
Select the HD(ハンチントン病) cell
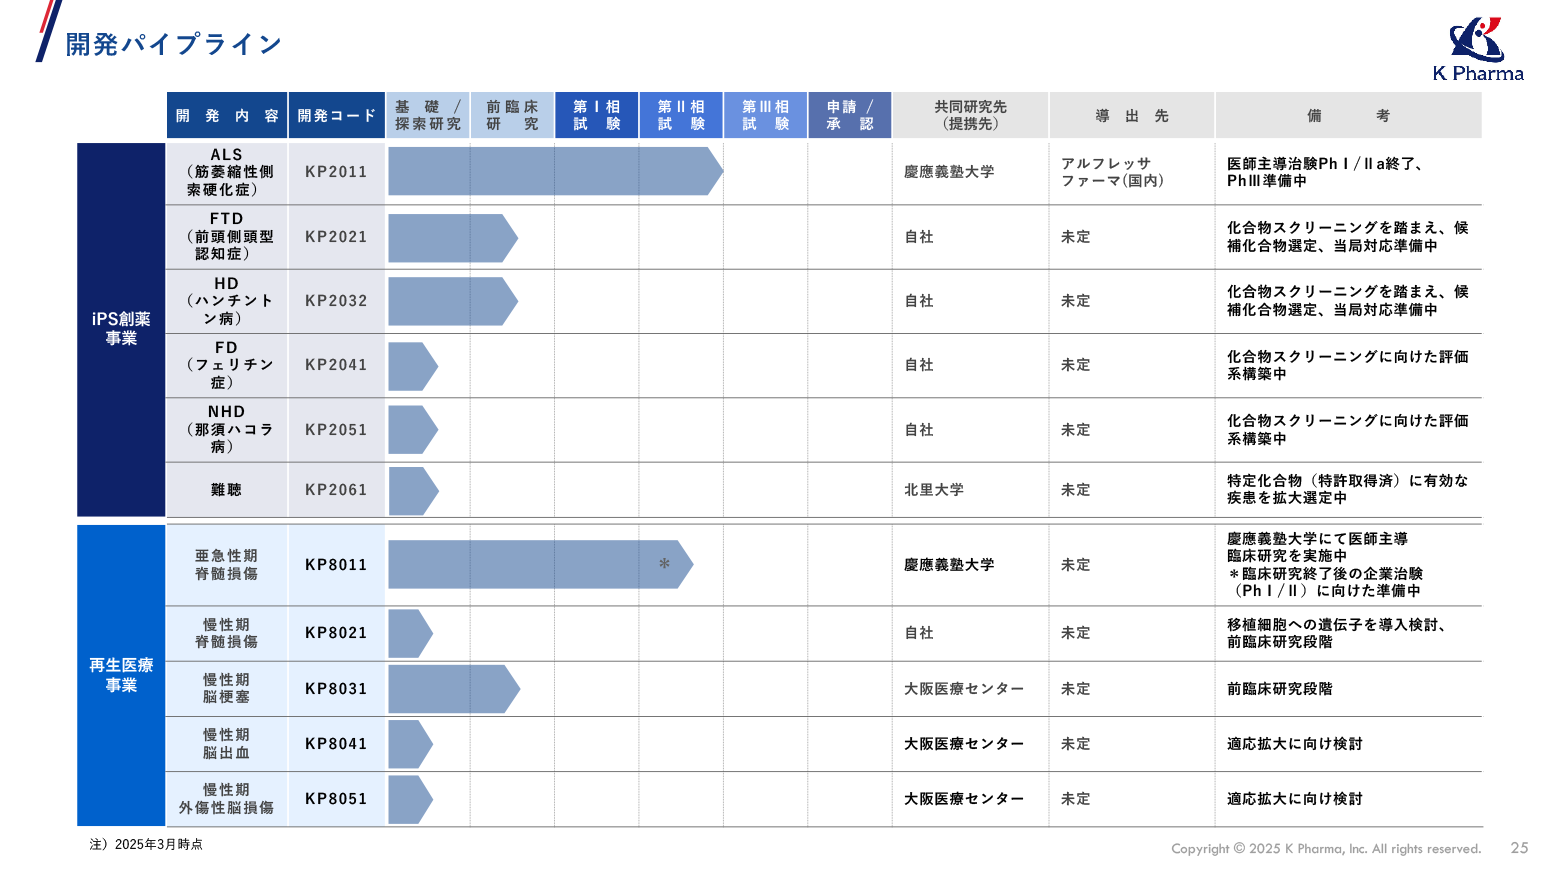227,301
